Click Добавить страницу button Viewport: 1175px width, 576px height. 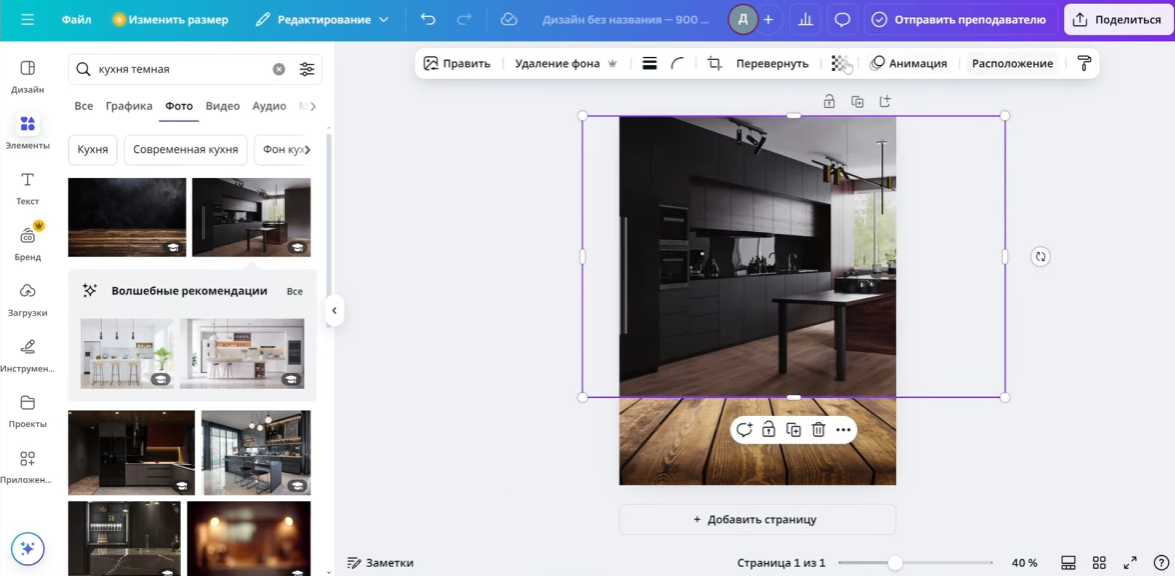[758, 519]
